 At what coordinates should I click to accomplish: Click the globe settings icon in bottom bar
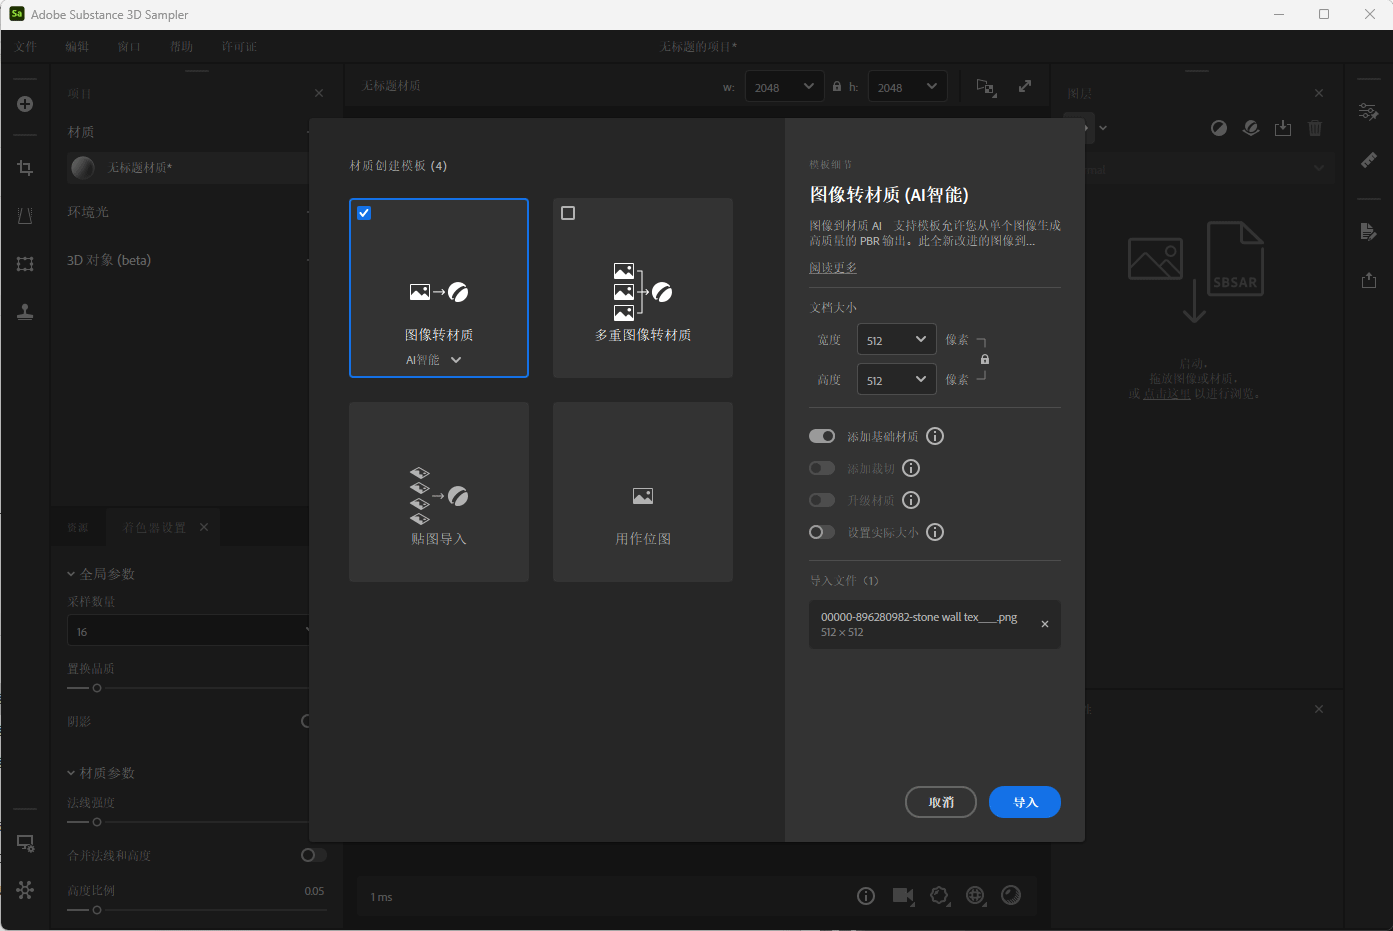[x=976, y=896]
